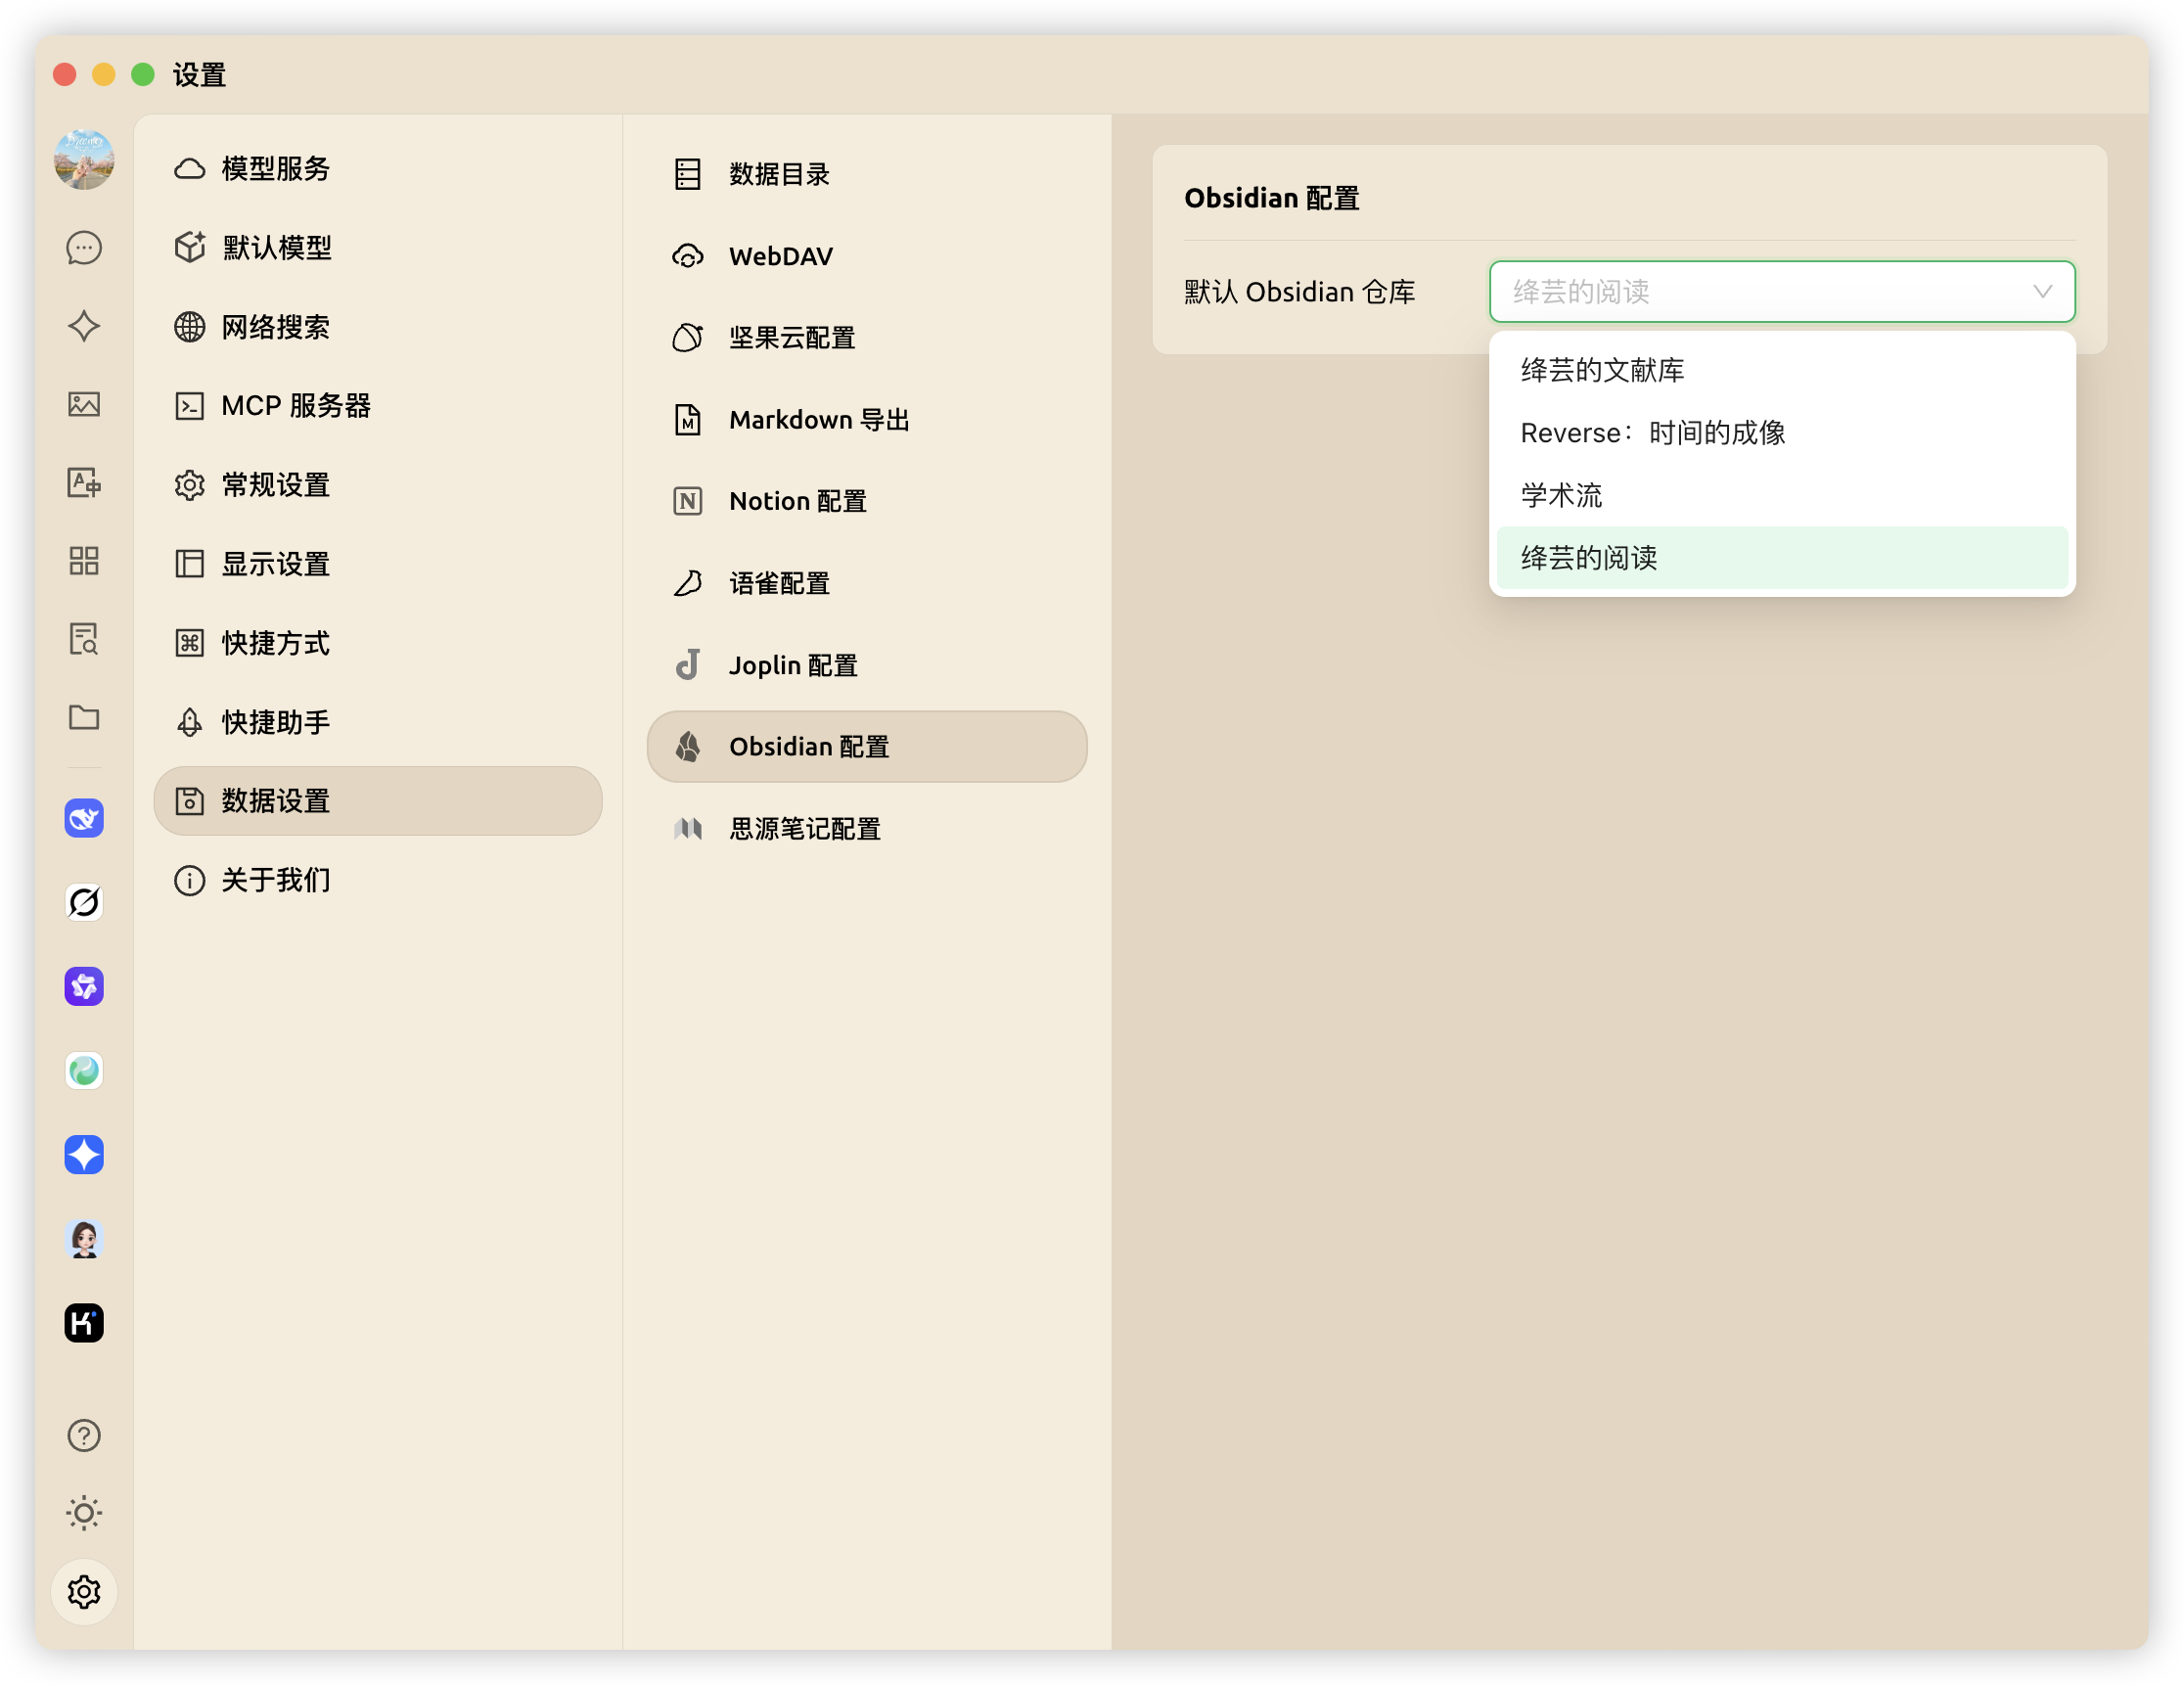
Task: Open MCP 服务器 settings section
Action: [296, 406]
